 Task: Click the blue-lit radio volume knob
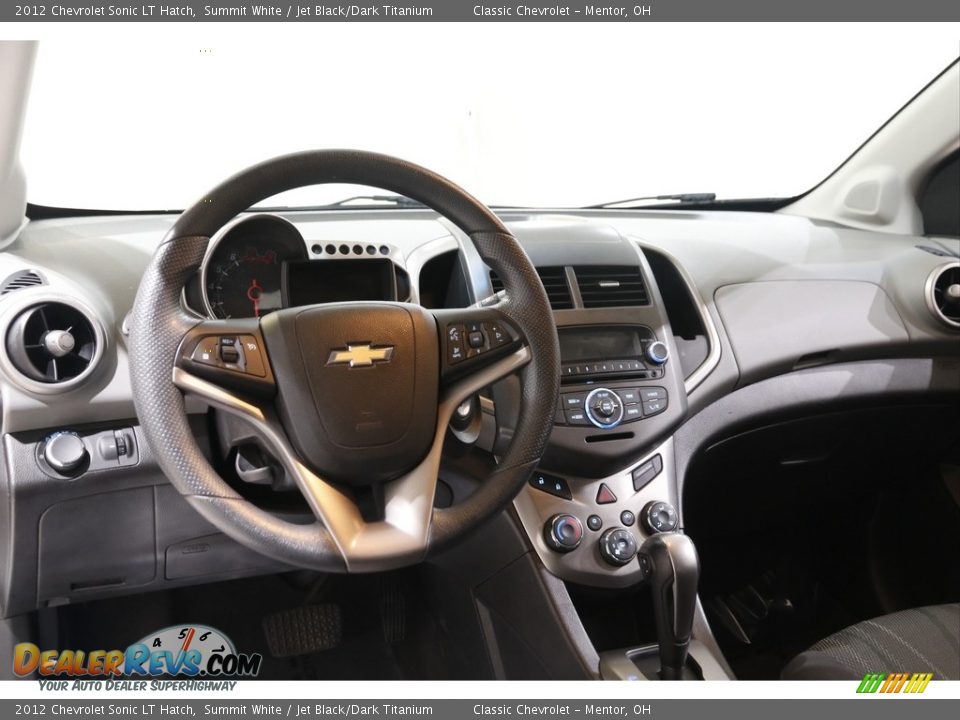[656, 352]
